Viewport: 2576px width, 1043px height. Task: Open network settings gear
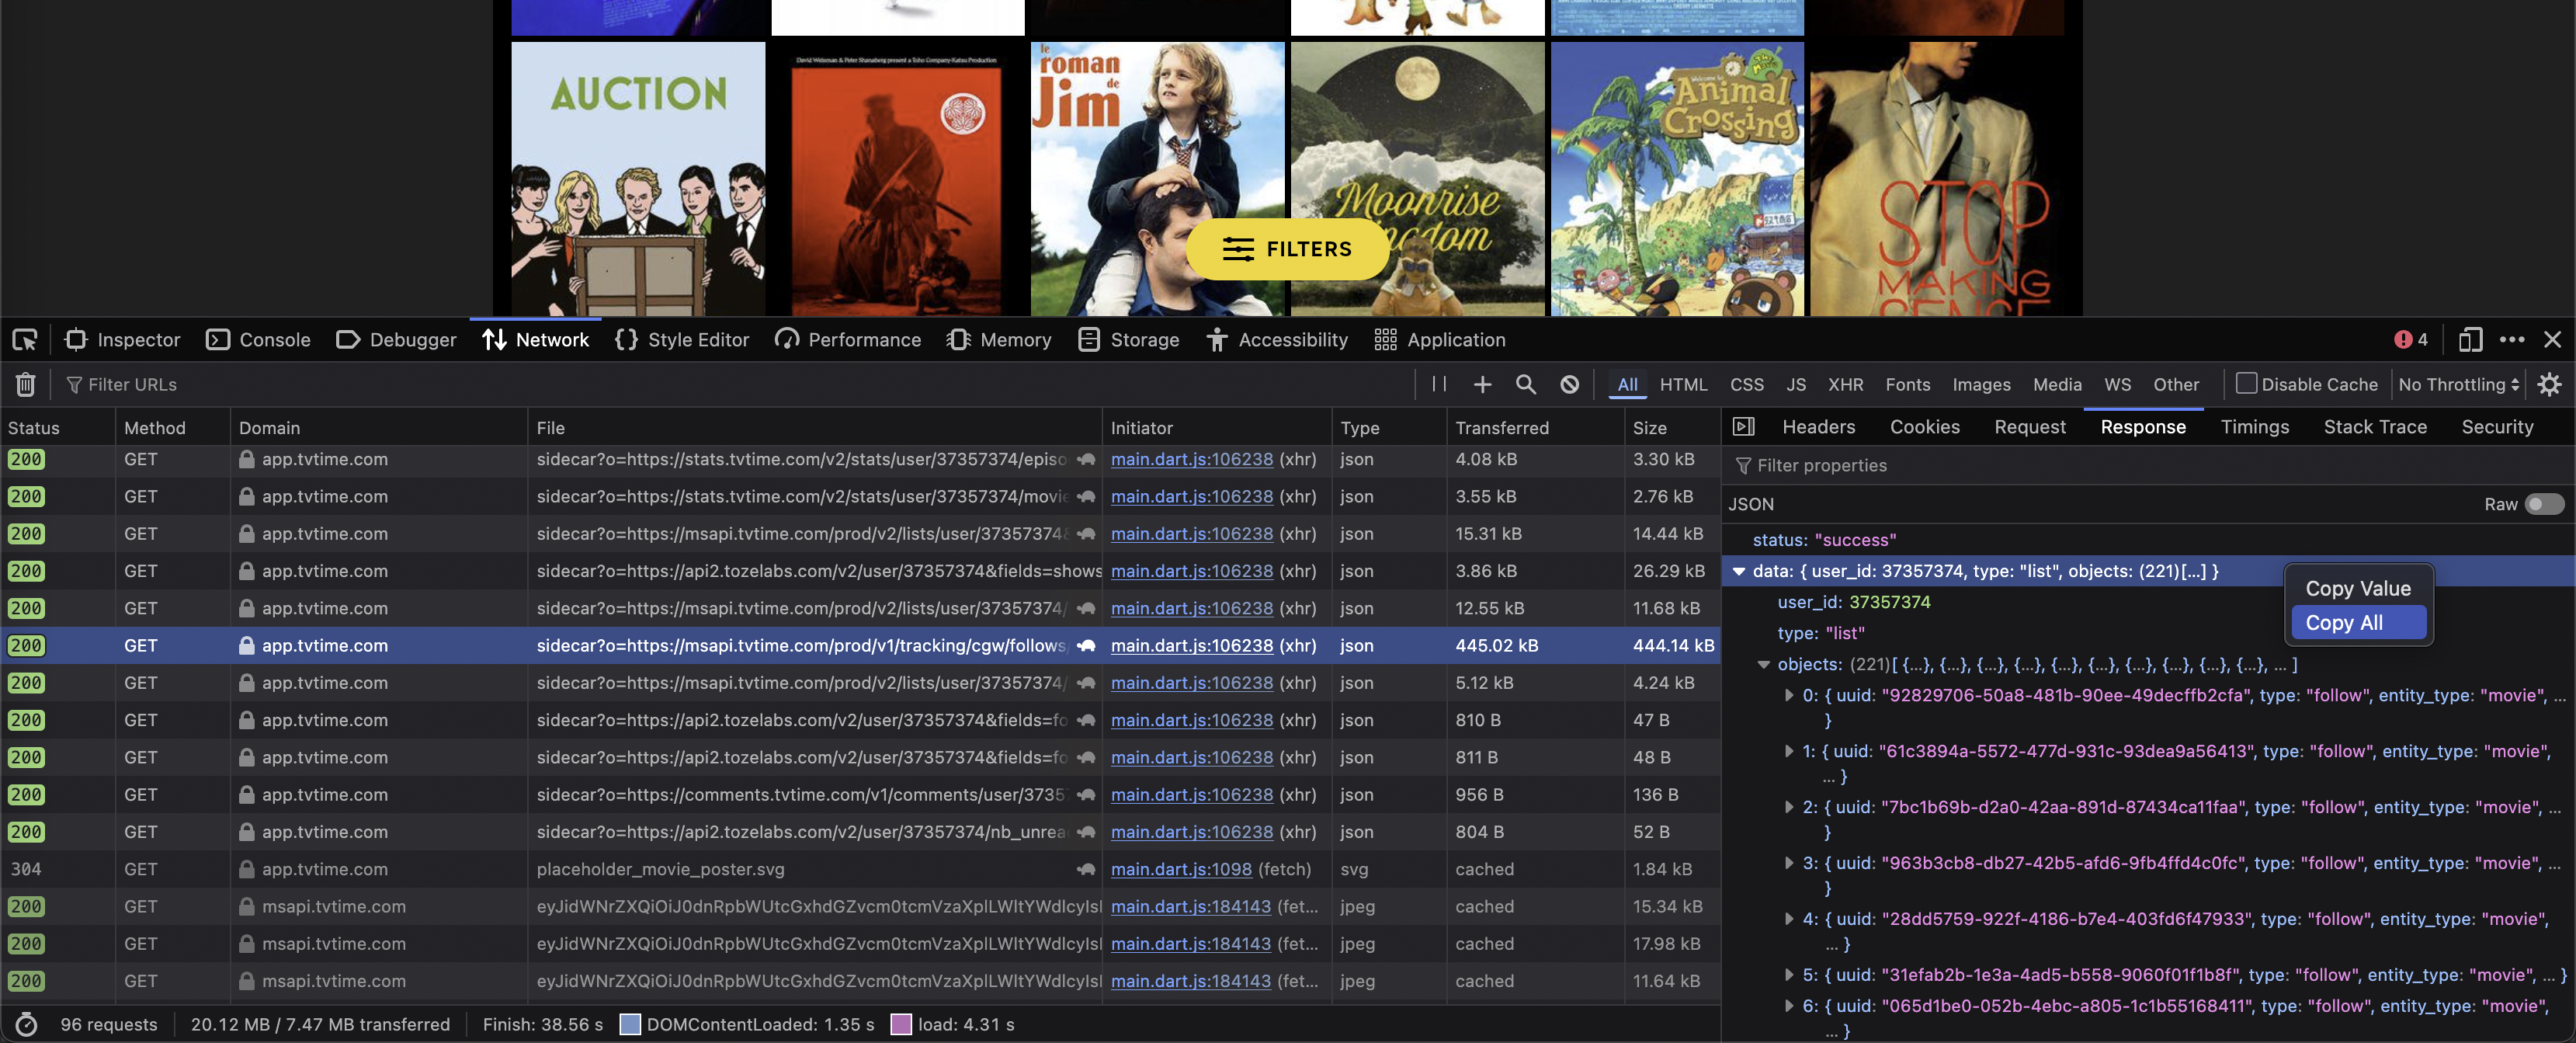tap(2550, 384)
